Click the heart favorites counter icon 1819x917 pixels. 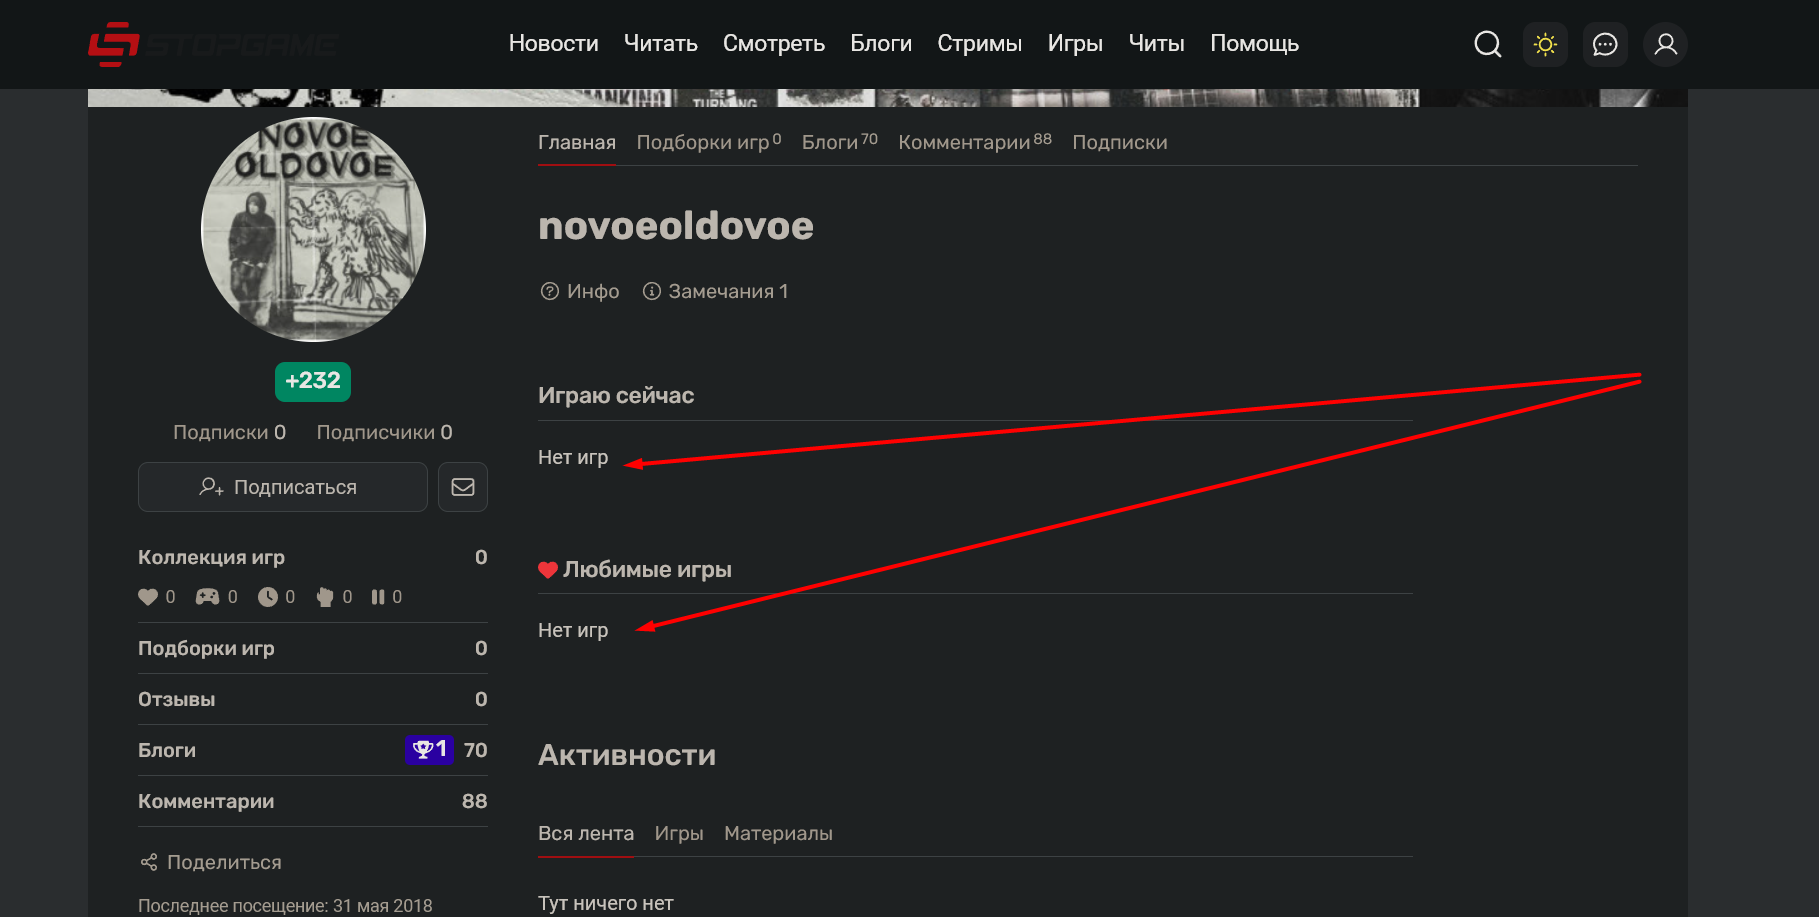coord(148,597)
